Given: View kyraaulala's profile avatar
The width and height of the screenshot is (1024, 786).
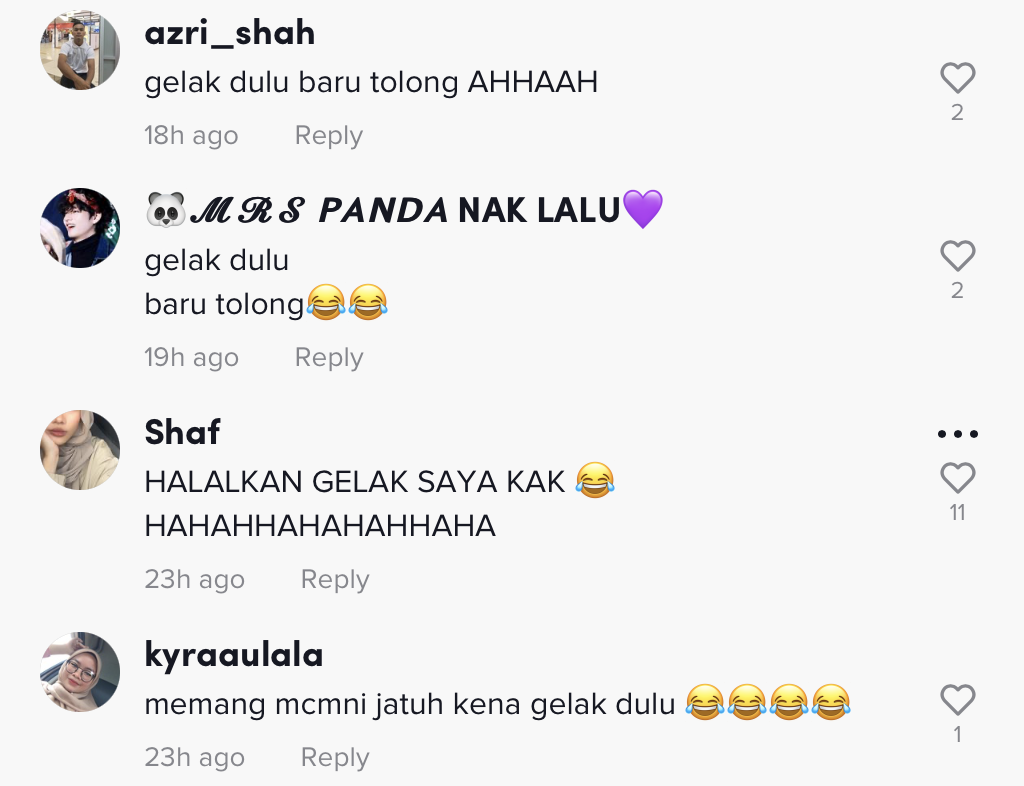Looking at the screenshot, I should click(80, 672).
